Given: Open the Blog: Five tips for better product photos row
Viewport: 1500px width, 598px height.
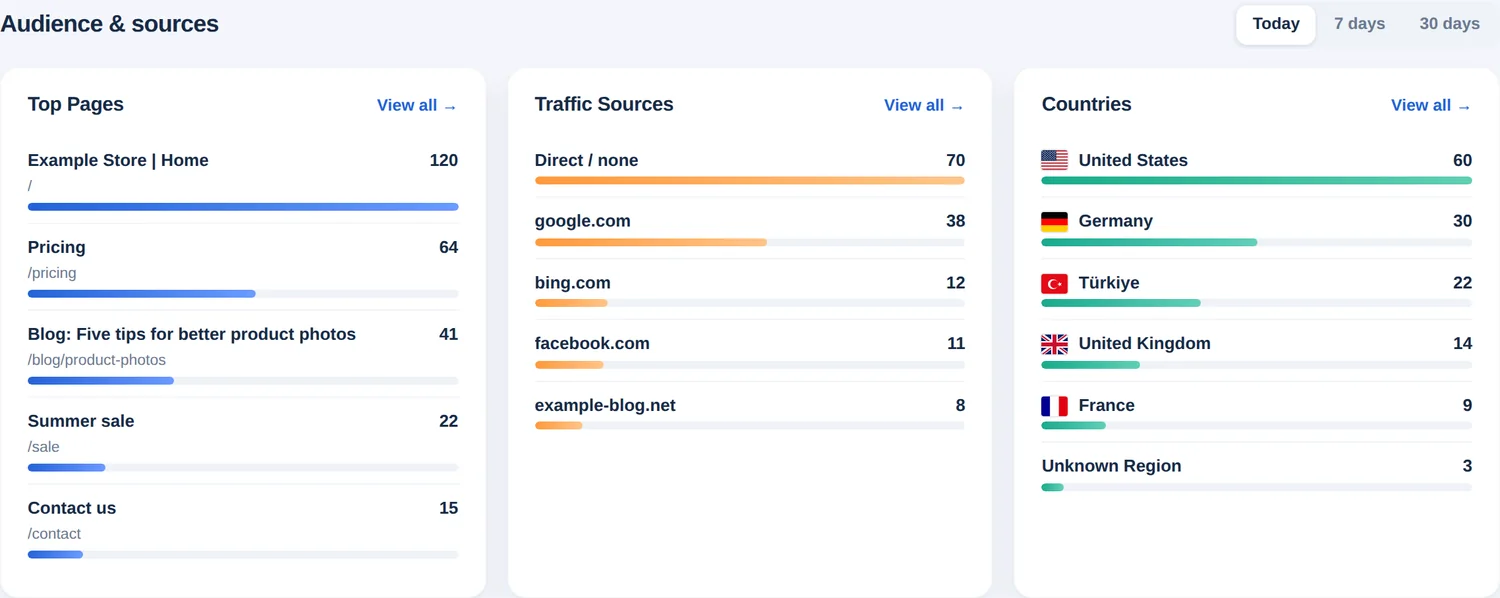Looking at the screenshot, I should [243, 354].
